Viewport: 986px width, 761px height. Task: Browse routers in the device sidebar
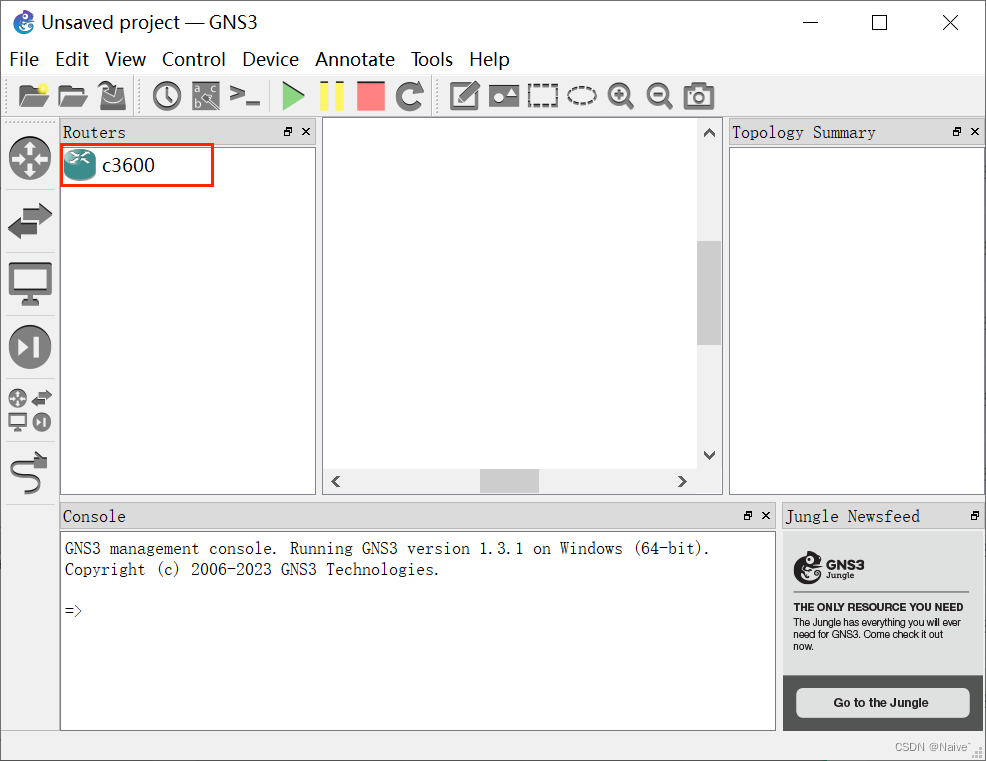30,158
